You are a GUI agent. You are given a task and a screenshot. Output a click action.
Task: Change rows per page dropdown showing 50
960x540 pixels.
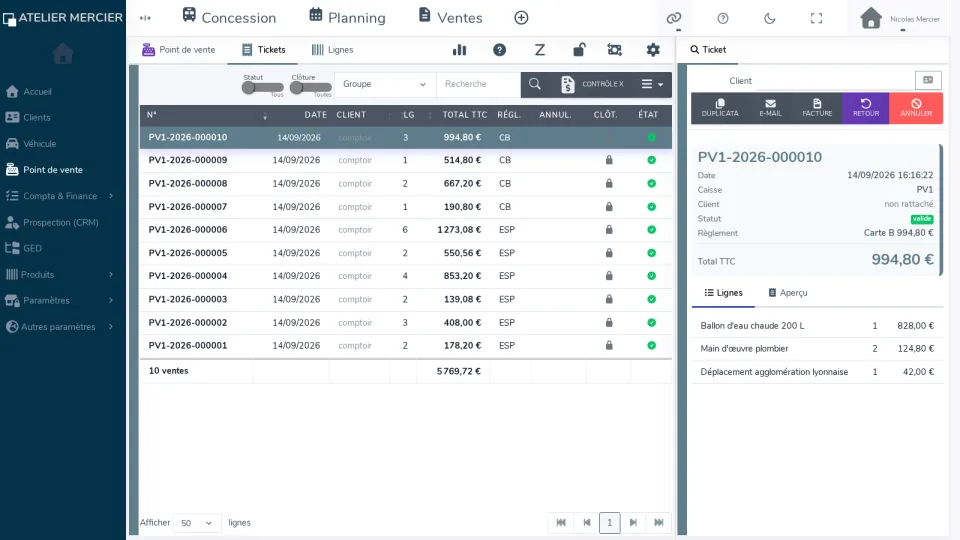coord(197,523)
